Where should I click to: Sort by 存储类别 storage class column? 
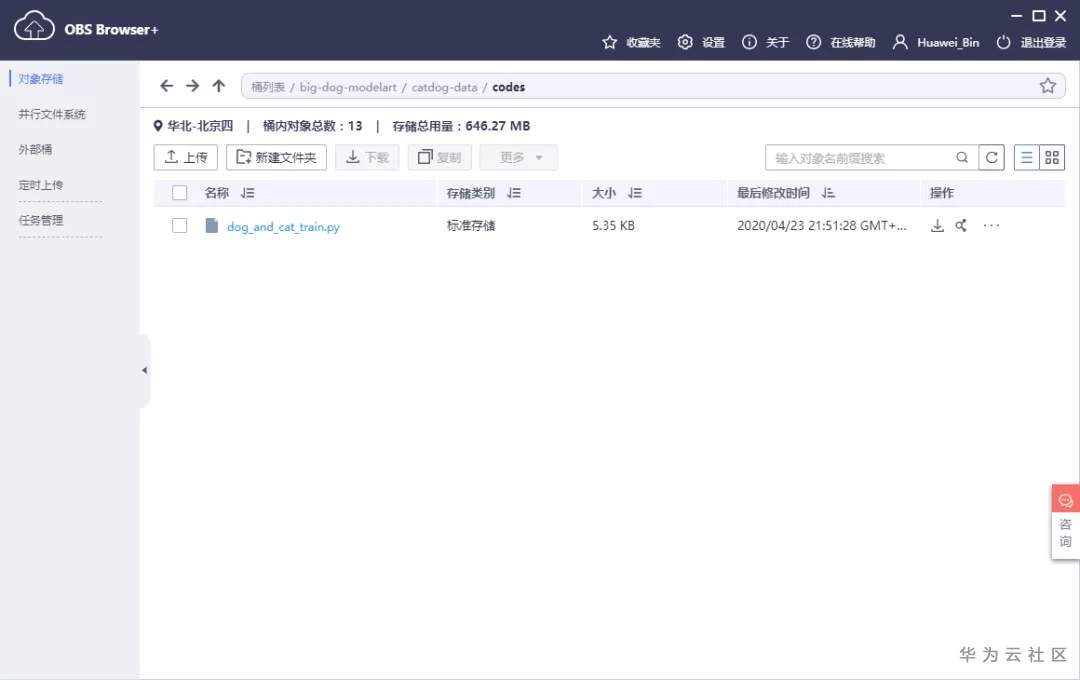(514, 193)
